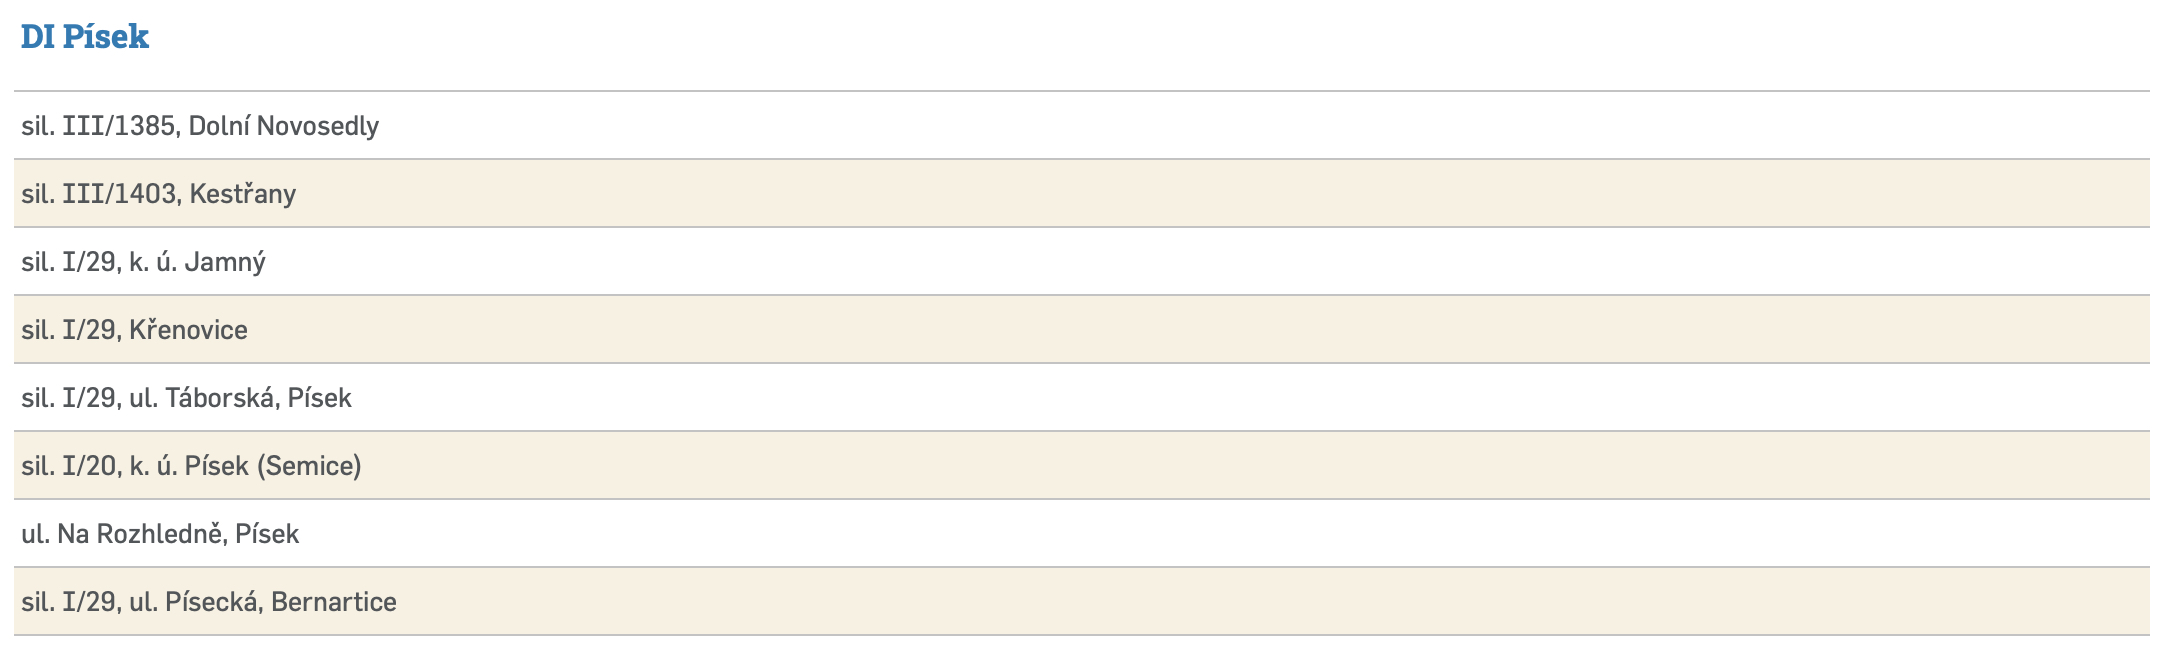Click the word Křenovice

click(189, 330)
